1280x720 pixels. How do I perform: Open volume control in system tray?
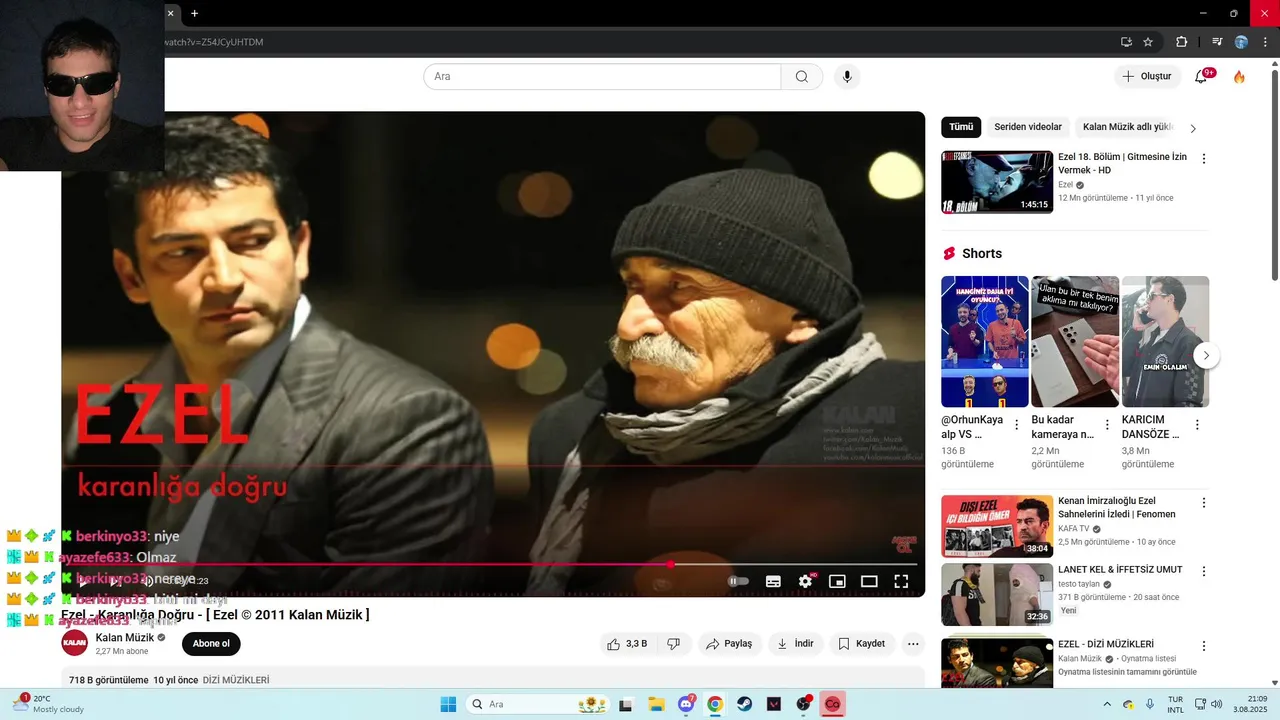click(x=1216, y=704)
